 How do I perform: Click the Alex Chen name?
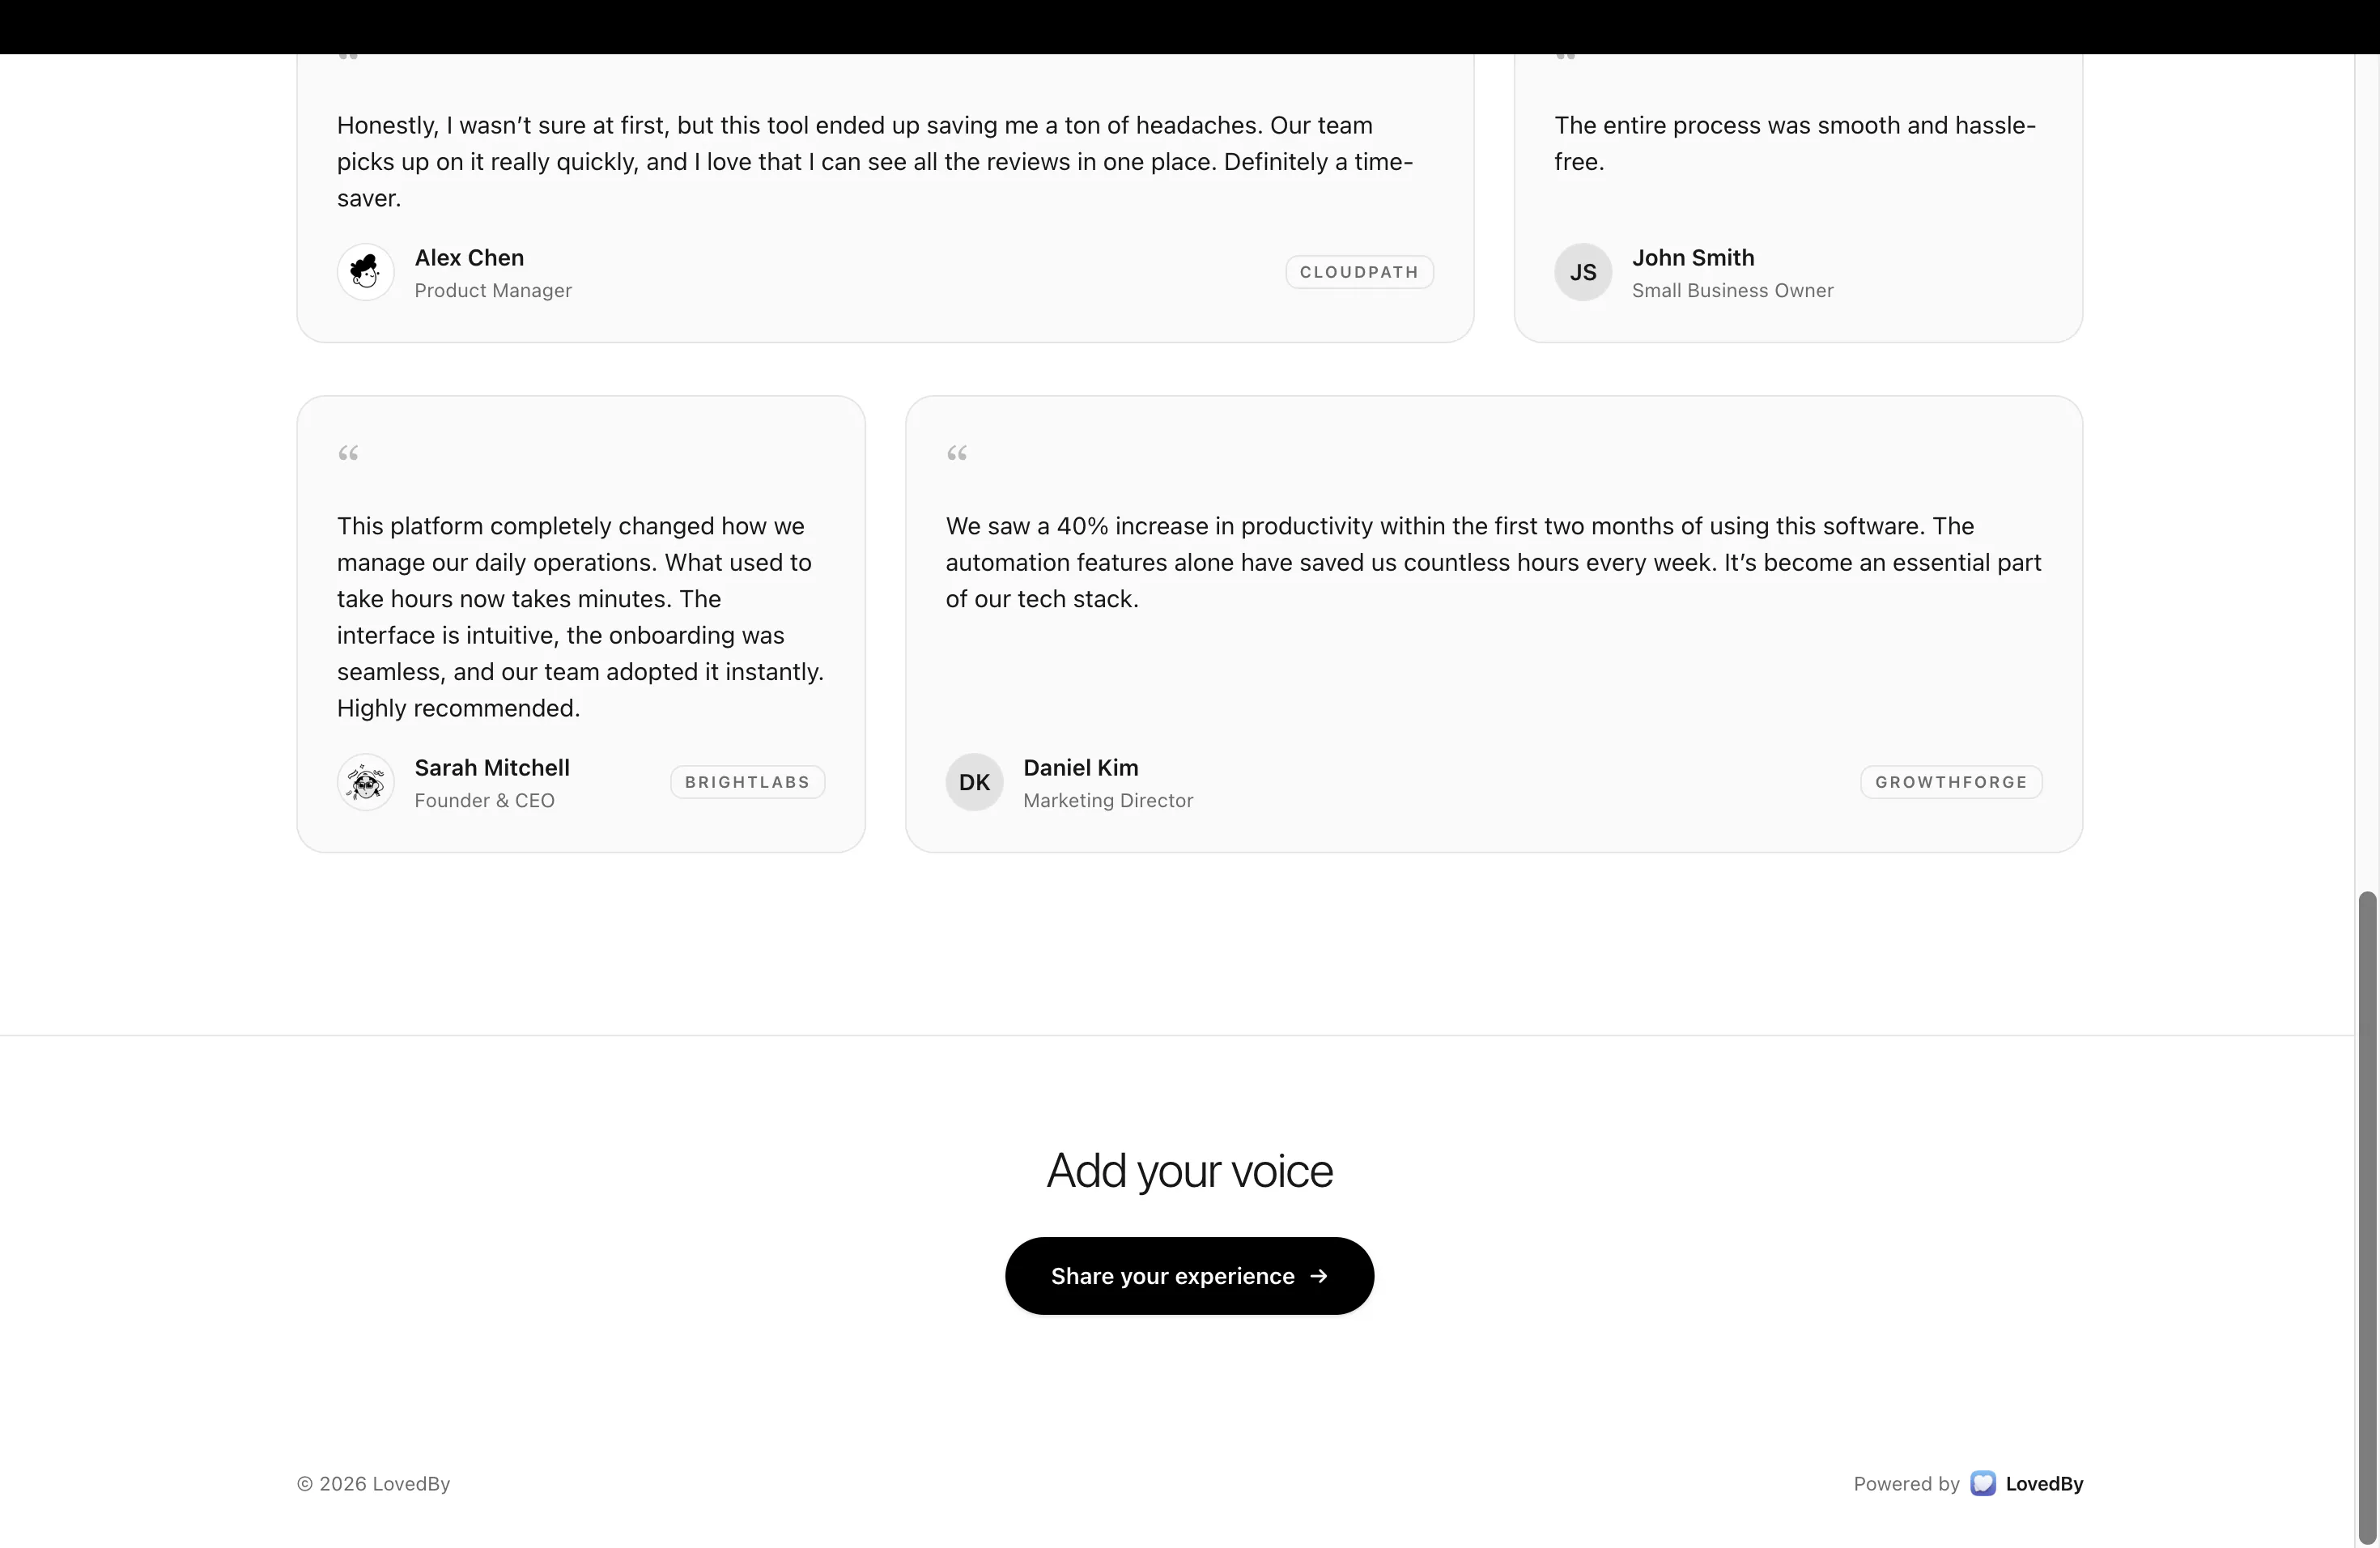(469, 258)
